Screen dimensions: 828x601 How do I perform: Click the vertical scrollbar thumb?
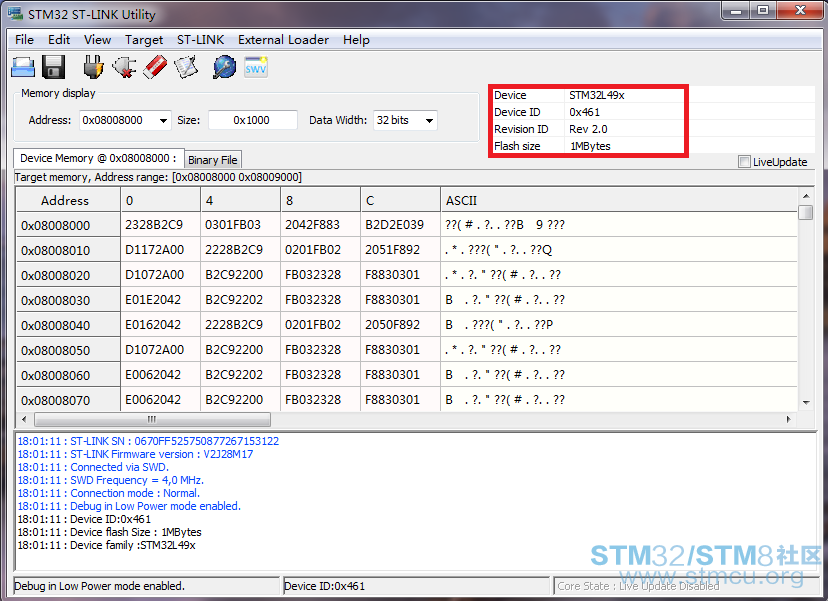pos(805,212)
